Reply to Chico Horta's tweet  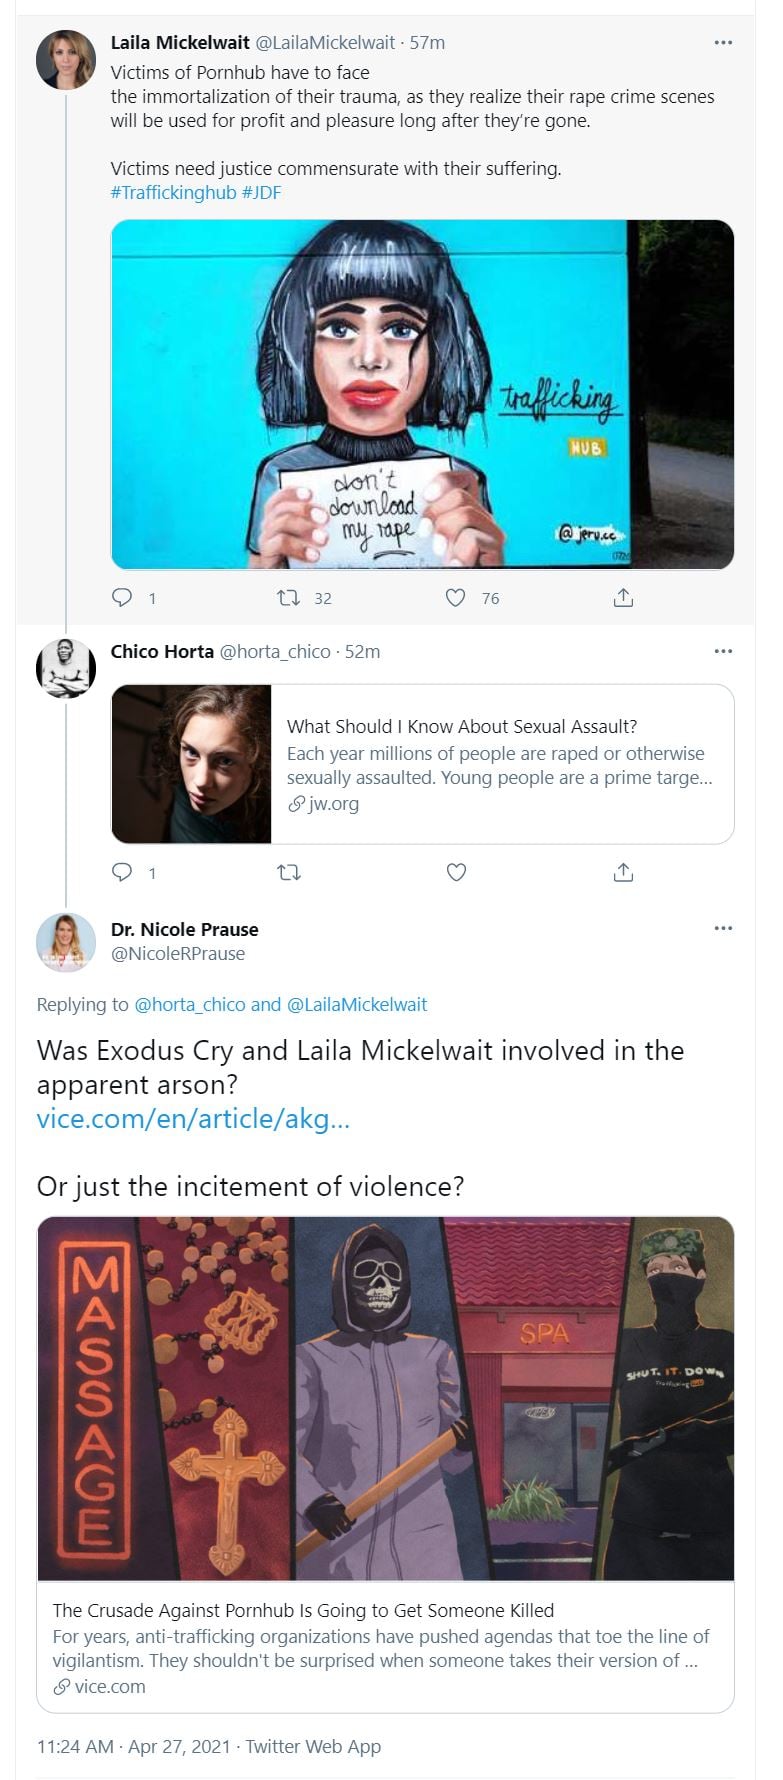[x=122, y=873]
